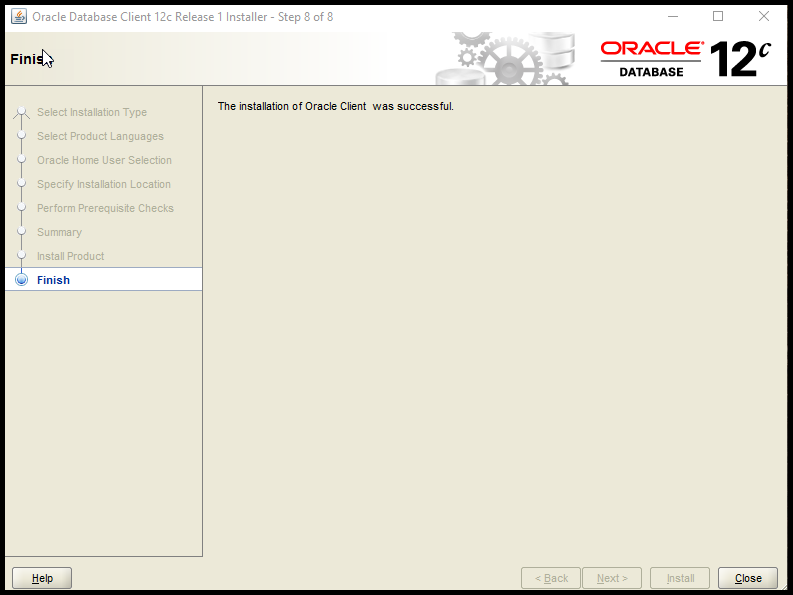Click the disabled Back button
Image resolution: width=793 pixels, height=595 pixels.
551,578
